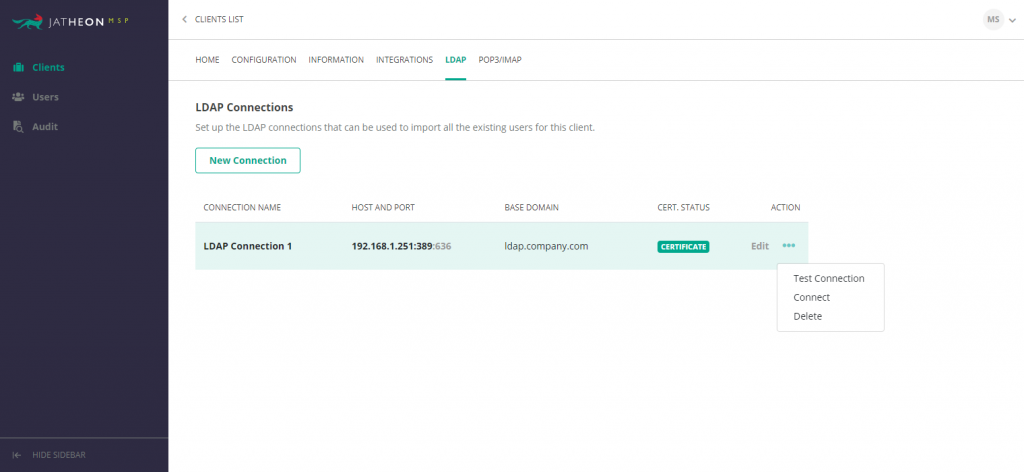The image size is (1024, 472).
Task: Switch to the POP3/IMAP tab
Action: [500, 59]
